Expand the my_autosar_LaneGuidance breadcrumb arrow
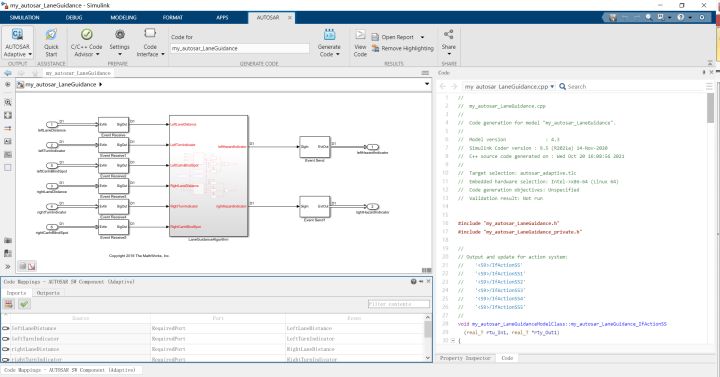This screenshot has width=720, height=377. pos(101,84)
